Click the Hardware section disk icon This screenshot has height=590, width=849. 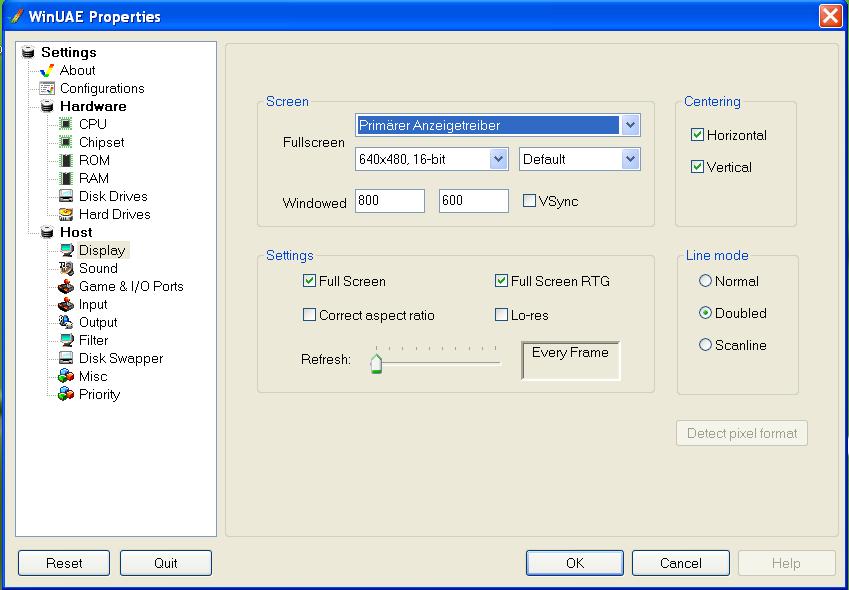click(47, 106)
